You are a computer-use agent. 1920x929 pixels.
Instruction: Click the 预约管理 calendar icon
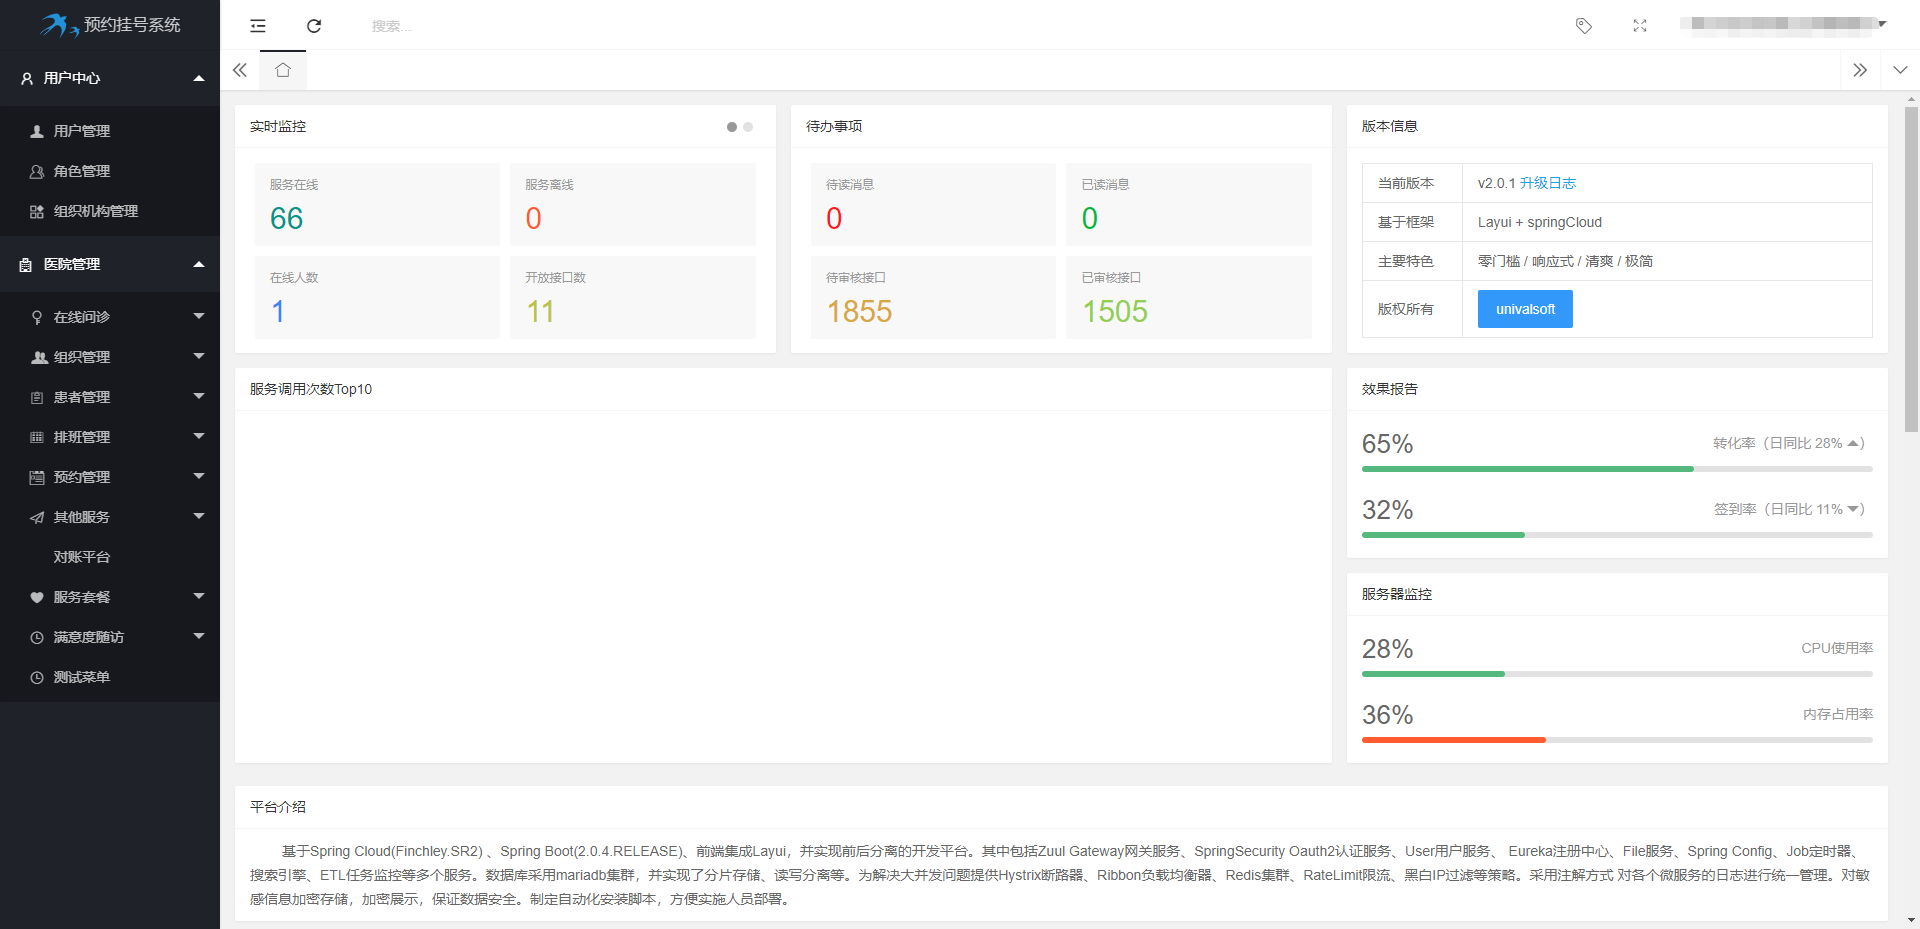[x=37, y=477]
